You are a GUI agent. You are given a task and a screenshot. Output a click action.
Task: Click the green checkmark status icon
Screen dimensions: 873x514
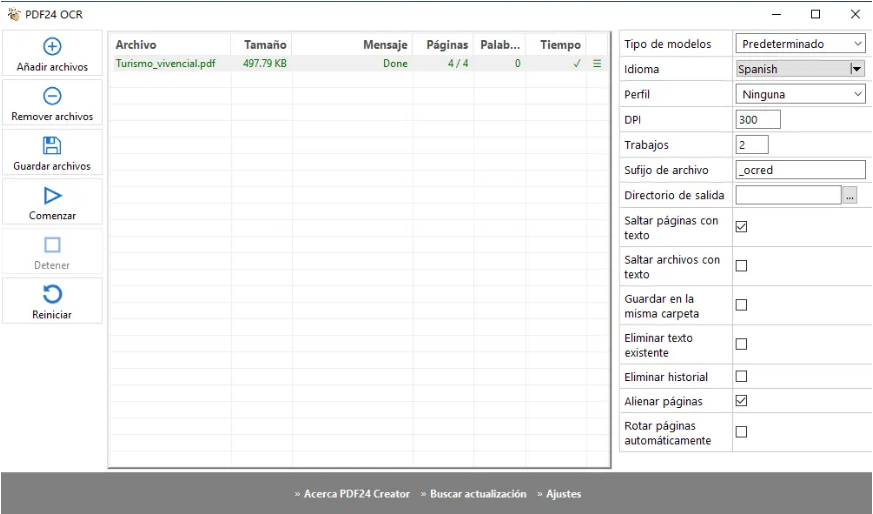coord(577,63)
